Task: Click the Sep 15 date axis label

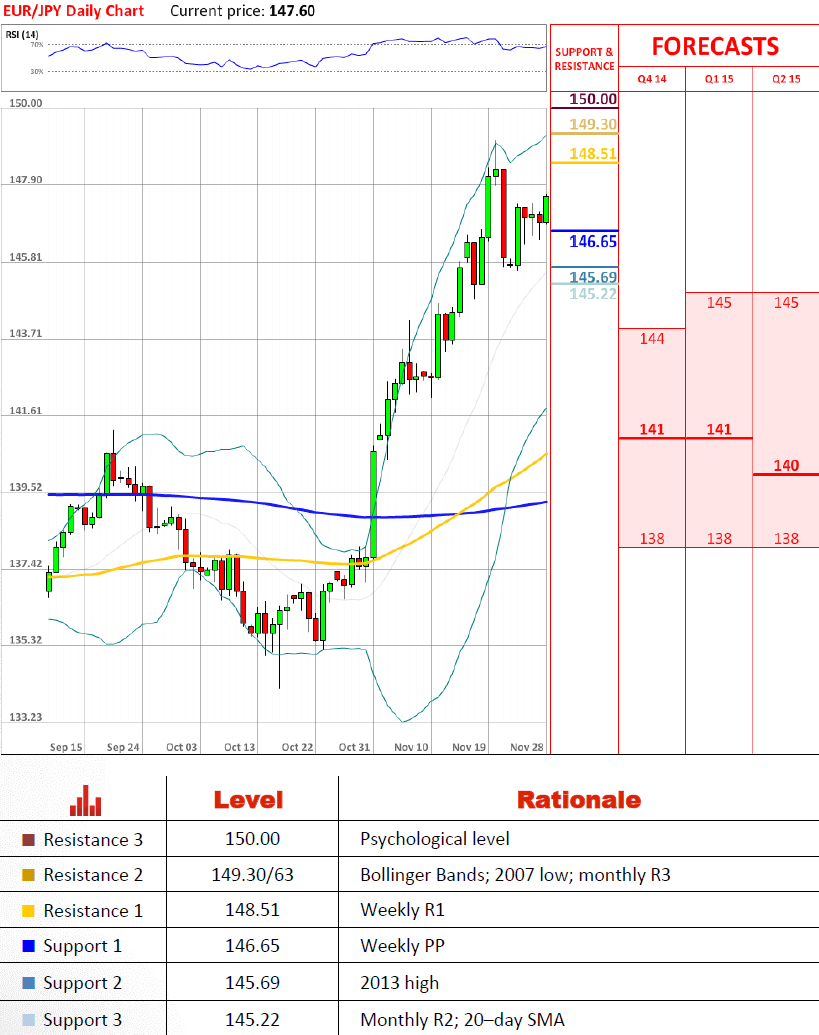Action: [66, 747]
